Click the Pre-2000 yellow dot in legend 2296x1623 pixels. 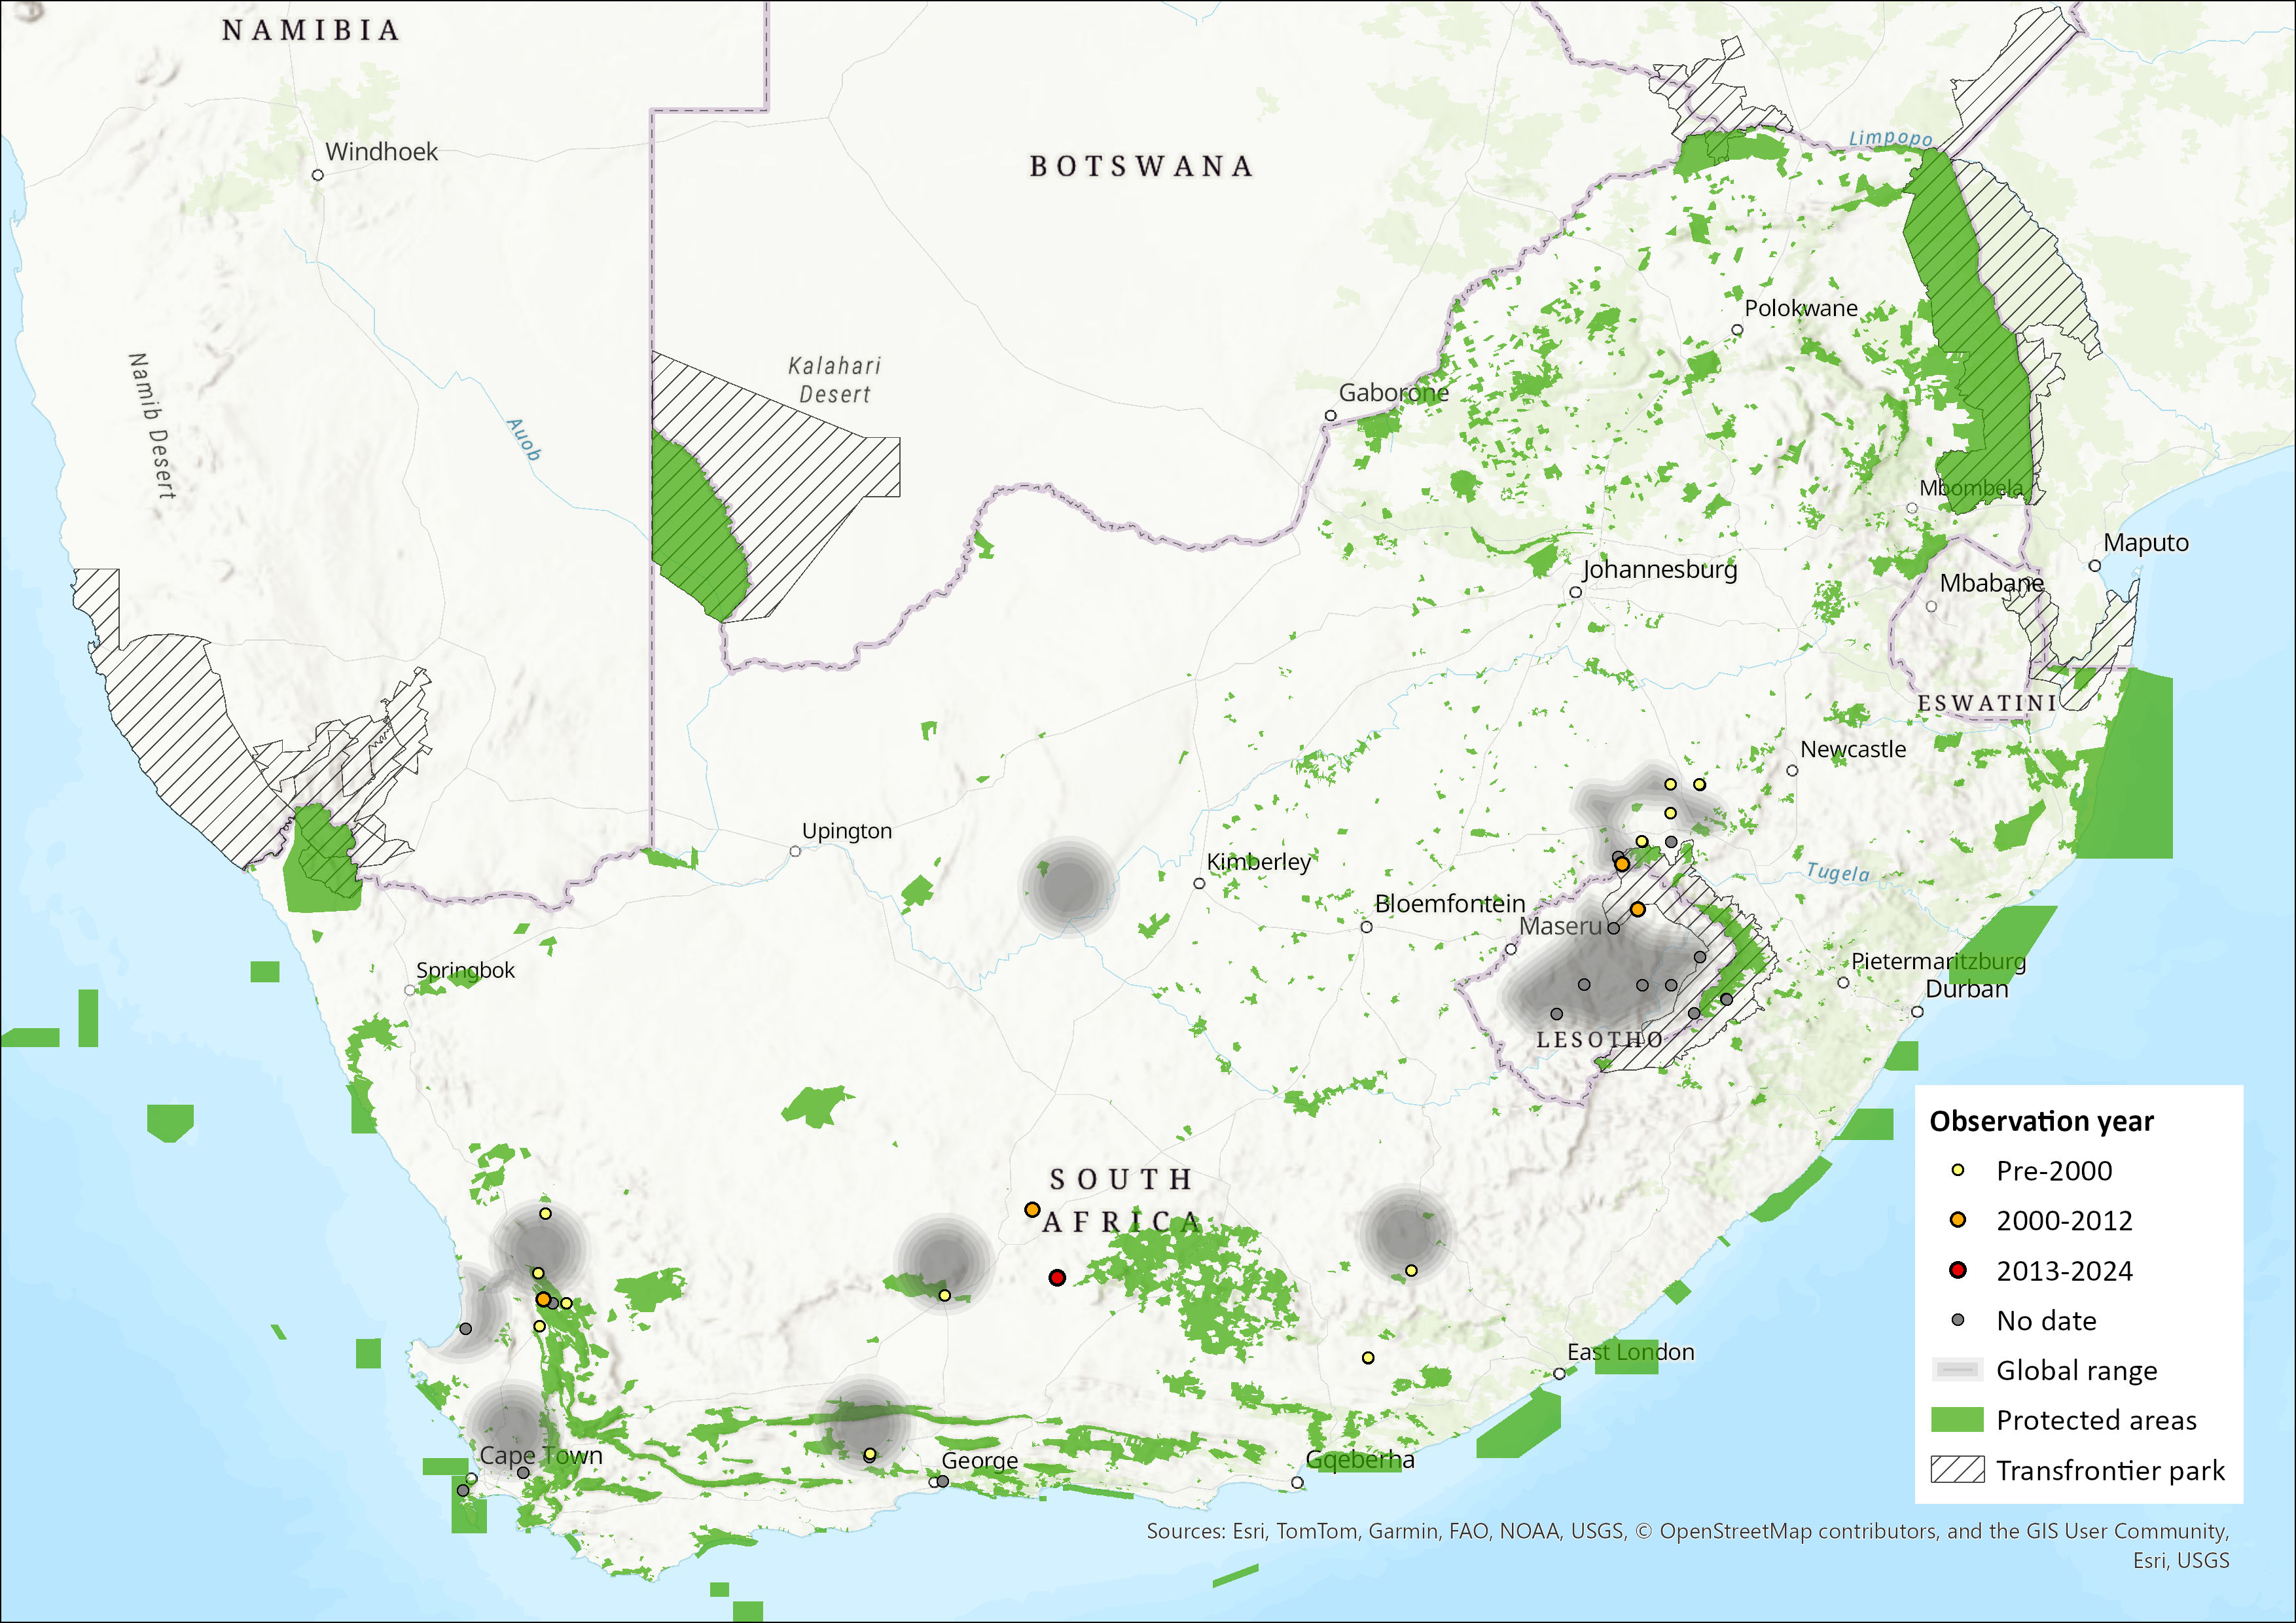tap(1958, 1170)
